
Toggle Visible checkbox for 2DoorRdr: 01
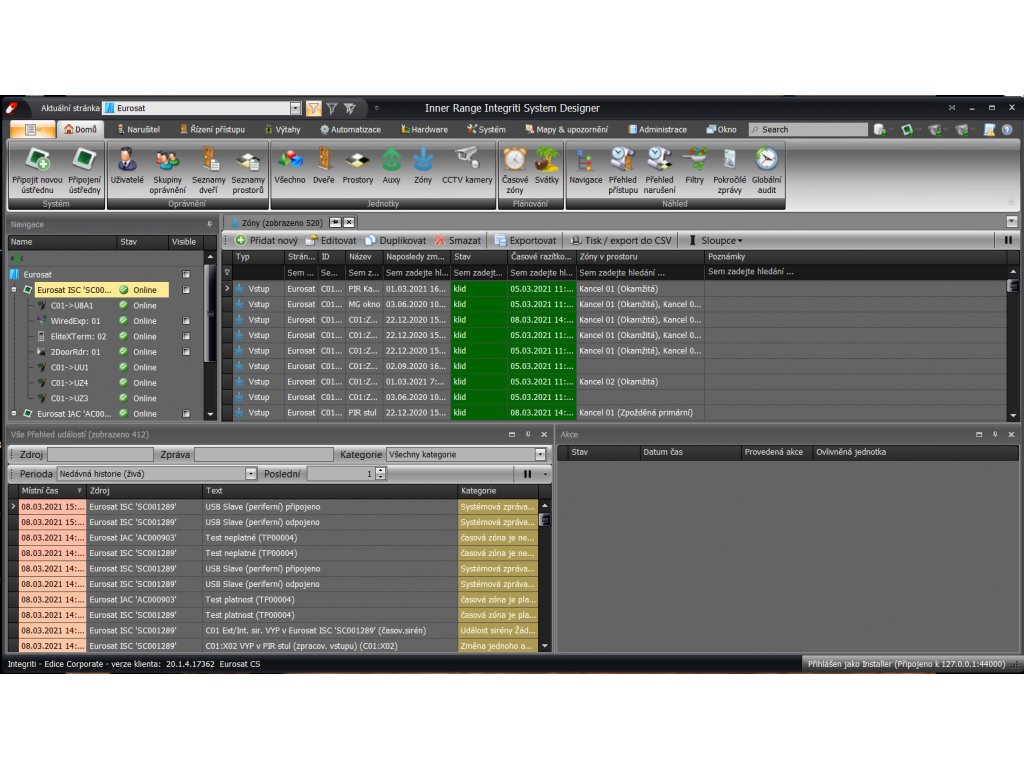(x=186, y=352)
